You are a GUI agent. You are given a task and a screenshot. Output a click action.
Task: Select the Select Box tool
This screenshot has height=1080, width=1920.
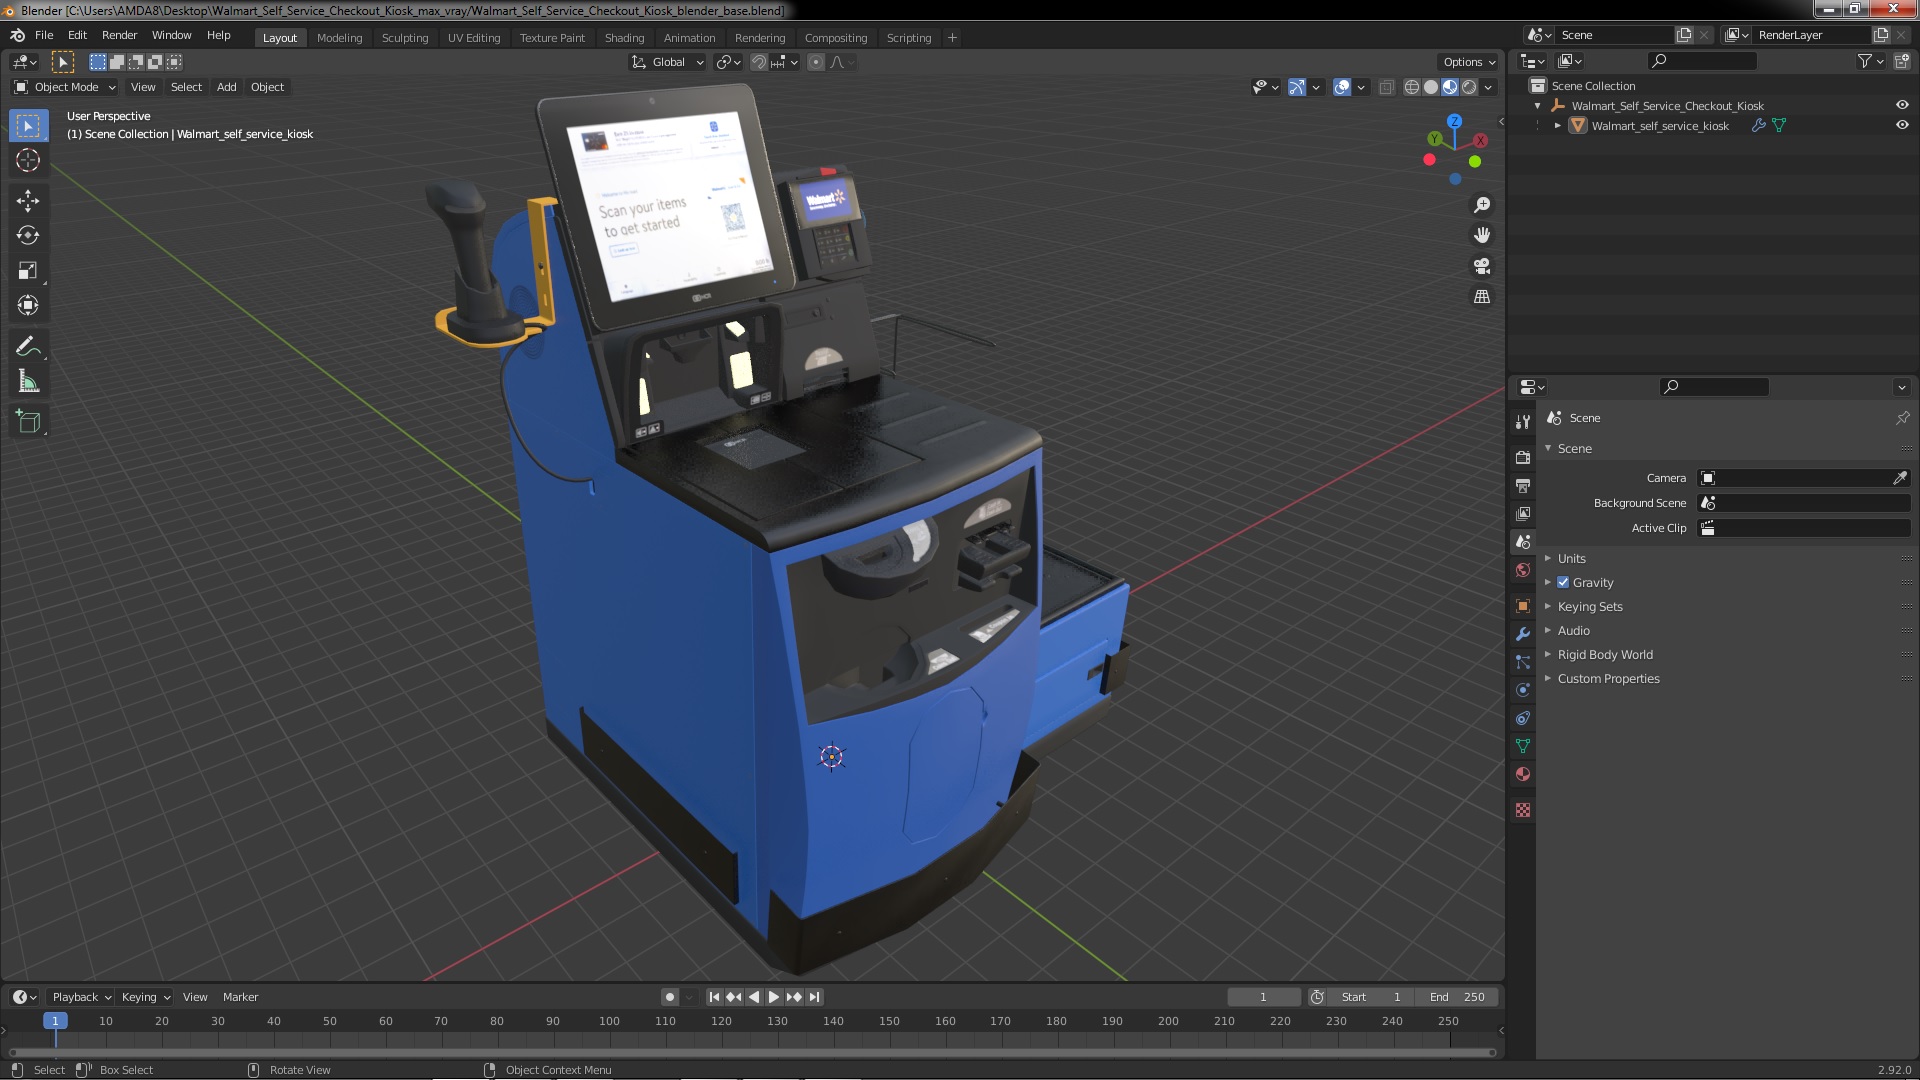28,126
